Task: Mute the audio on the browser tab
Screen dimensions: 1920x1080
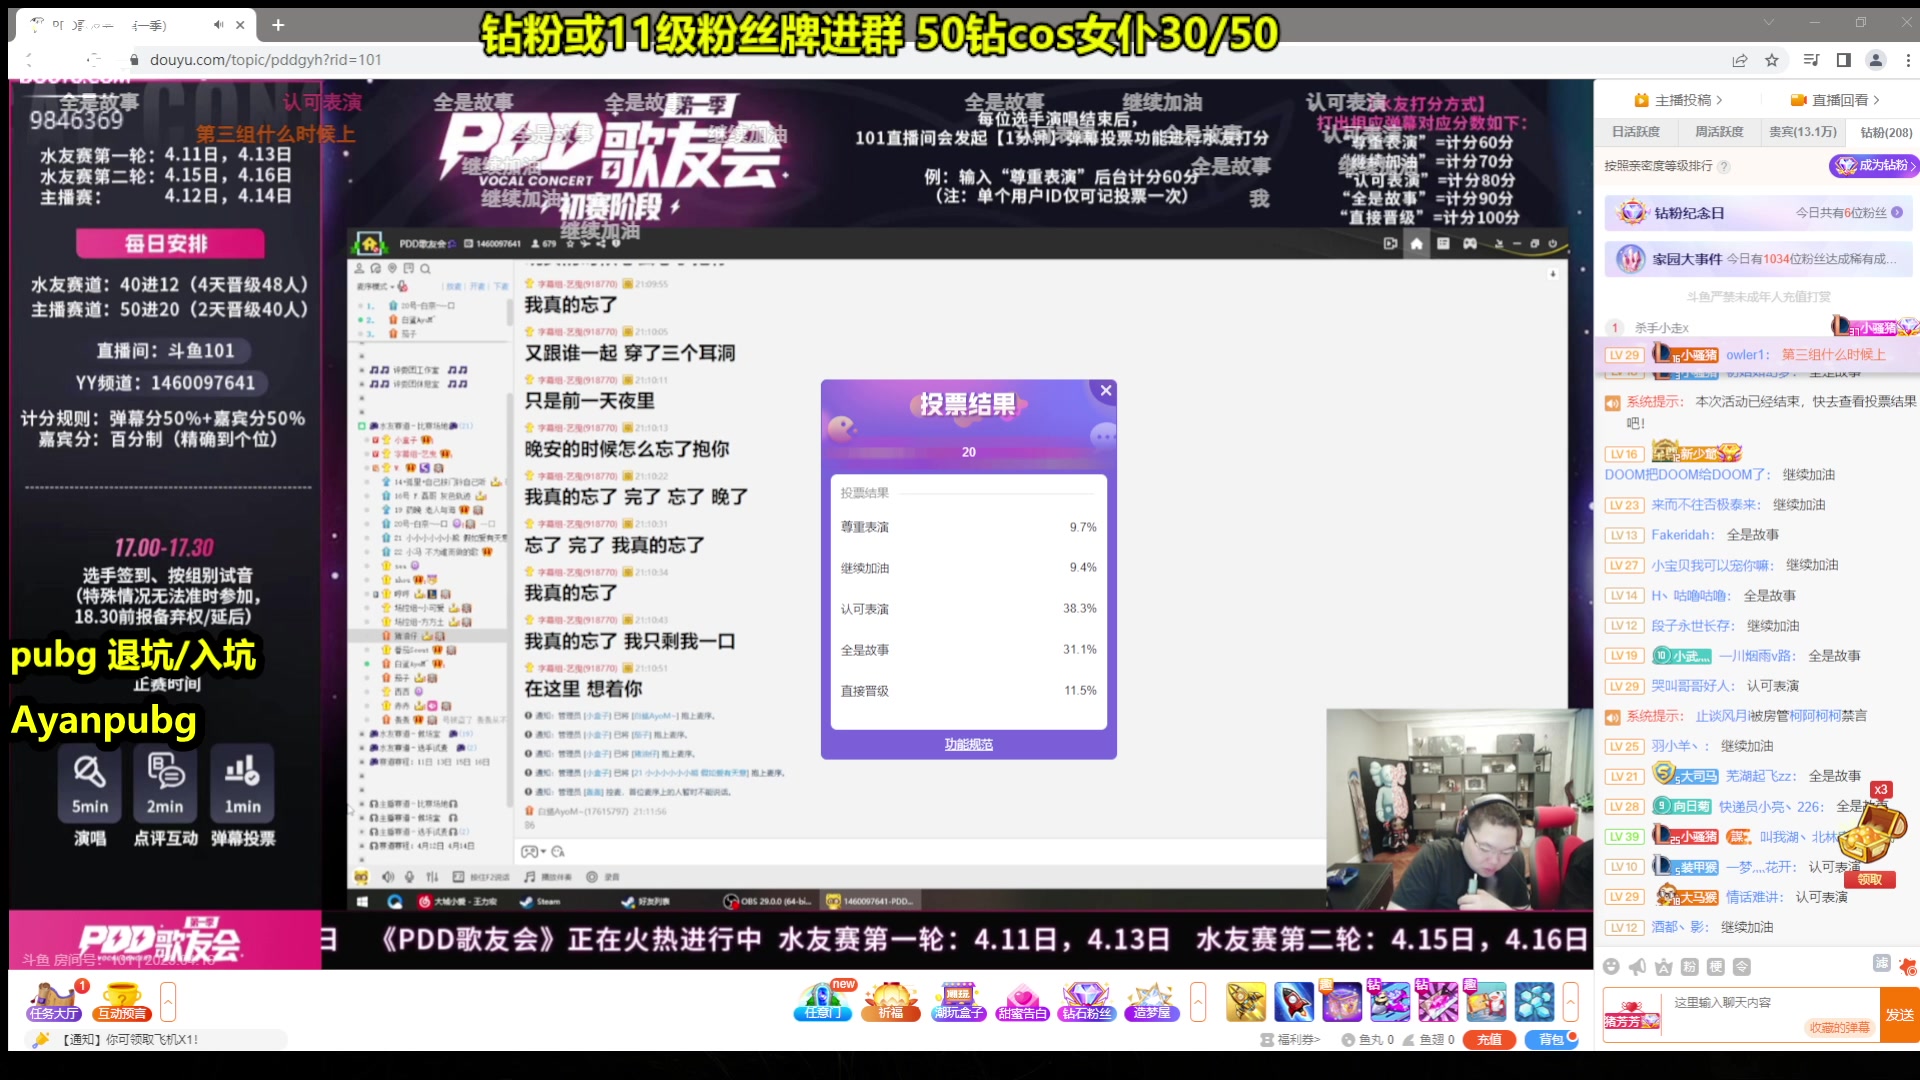Action: [x=218, y=25]
